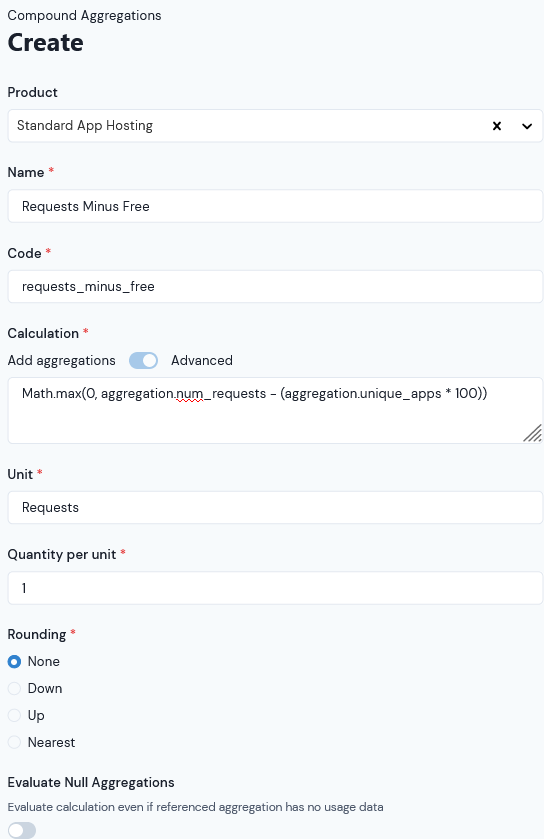Click the Name input field
544x839 pixels.
click(x=275, y=206)
